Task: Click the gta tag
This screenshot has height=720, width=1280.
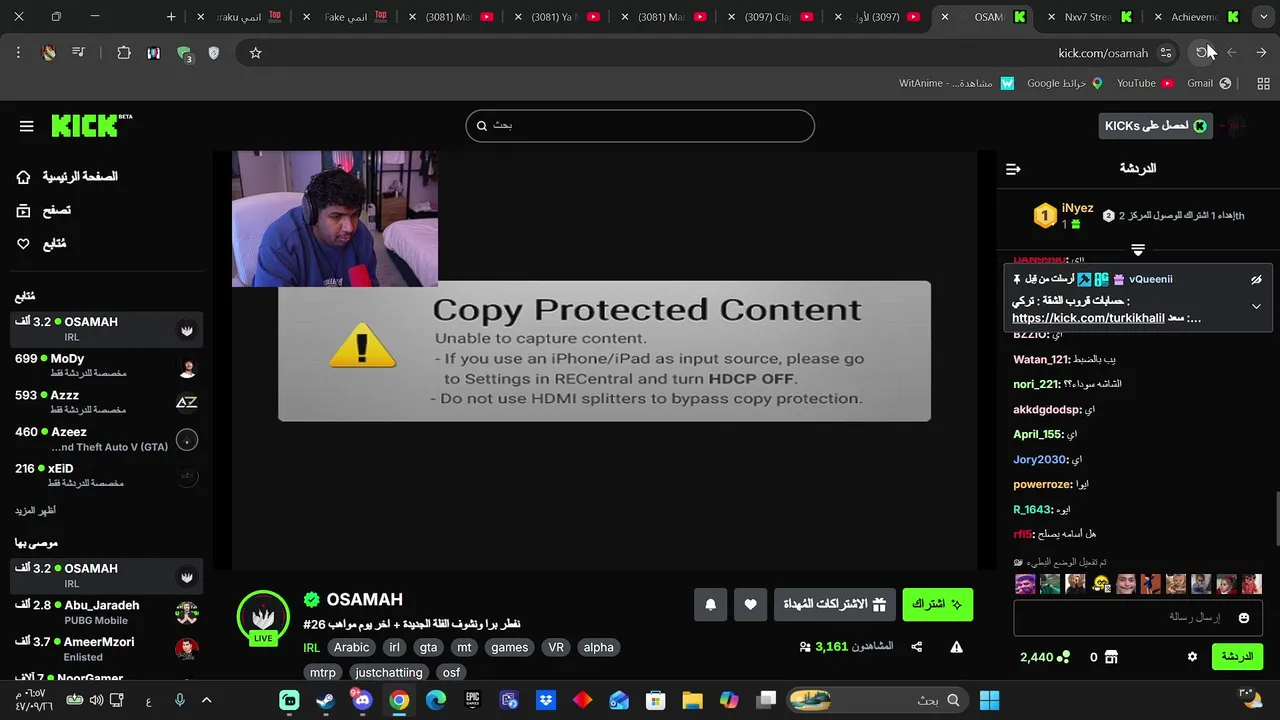Action: tap(428, 647)
